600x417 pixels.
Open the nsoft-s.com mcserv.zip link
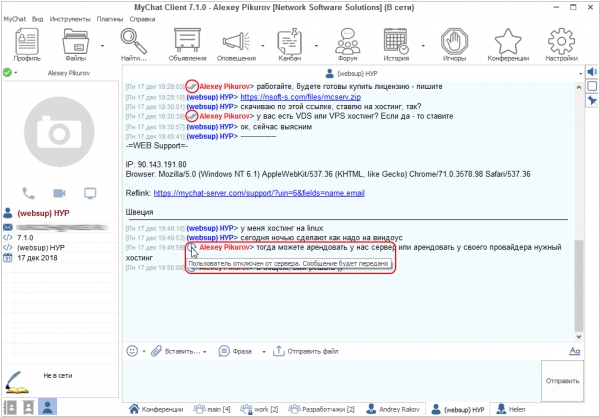coord(300,97)
